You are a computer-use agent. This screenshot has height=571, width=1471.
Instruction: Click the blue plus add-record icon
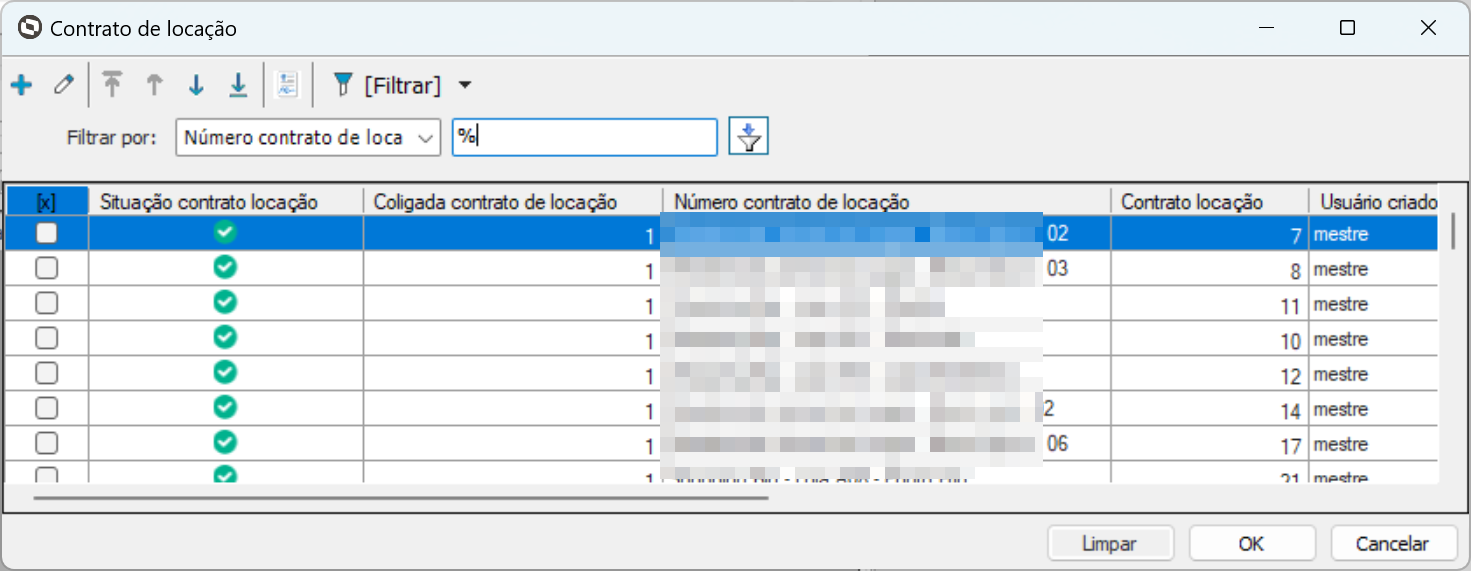pos(21,86)
